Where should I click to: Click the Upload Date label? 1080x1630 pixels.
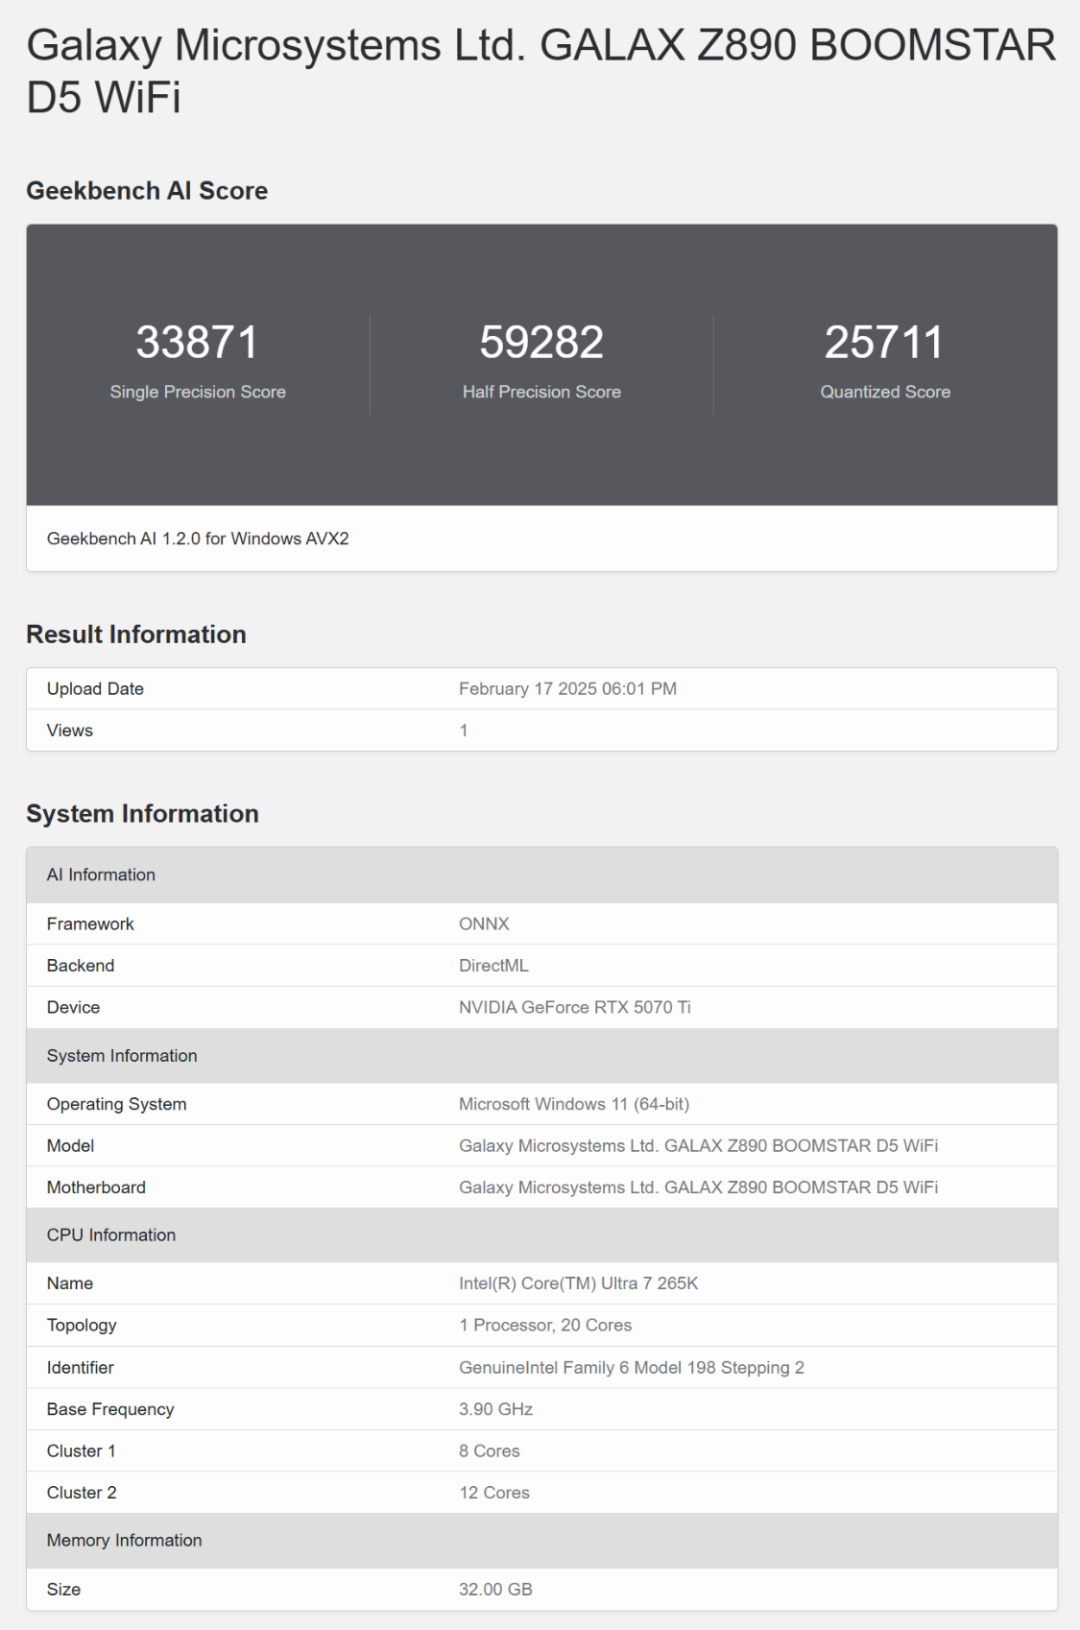tap(95, 689)
